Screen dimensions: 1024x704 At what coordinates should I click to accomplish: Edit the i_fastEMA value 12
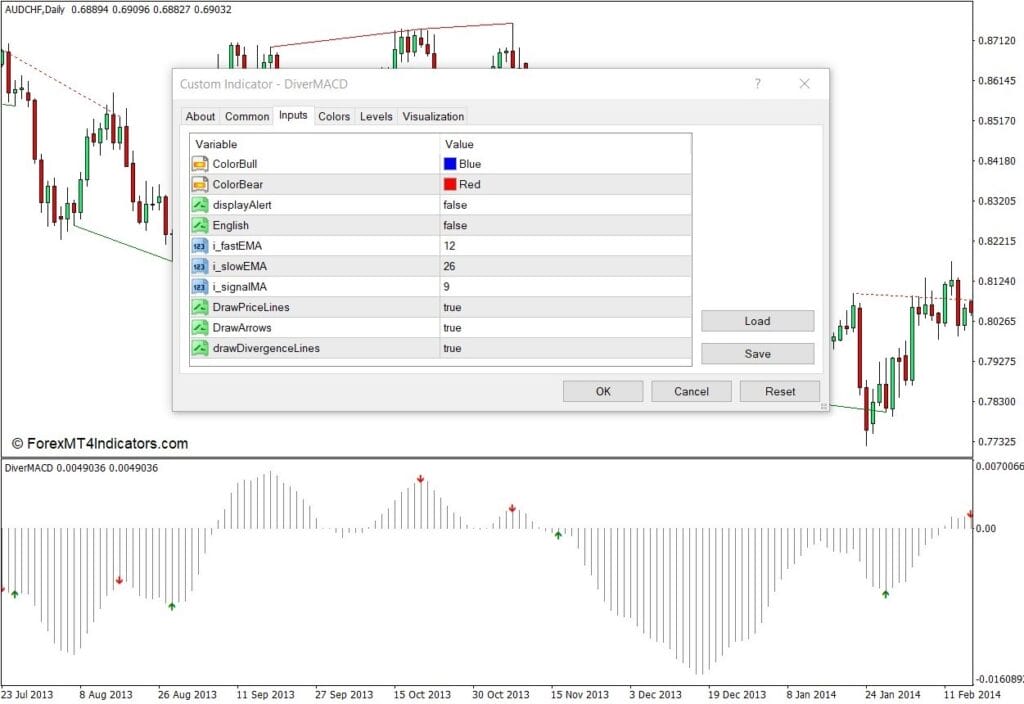450,246
